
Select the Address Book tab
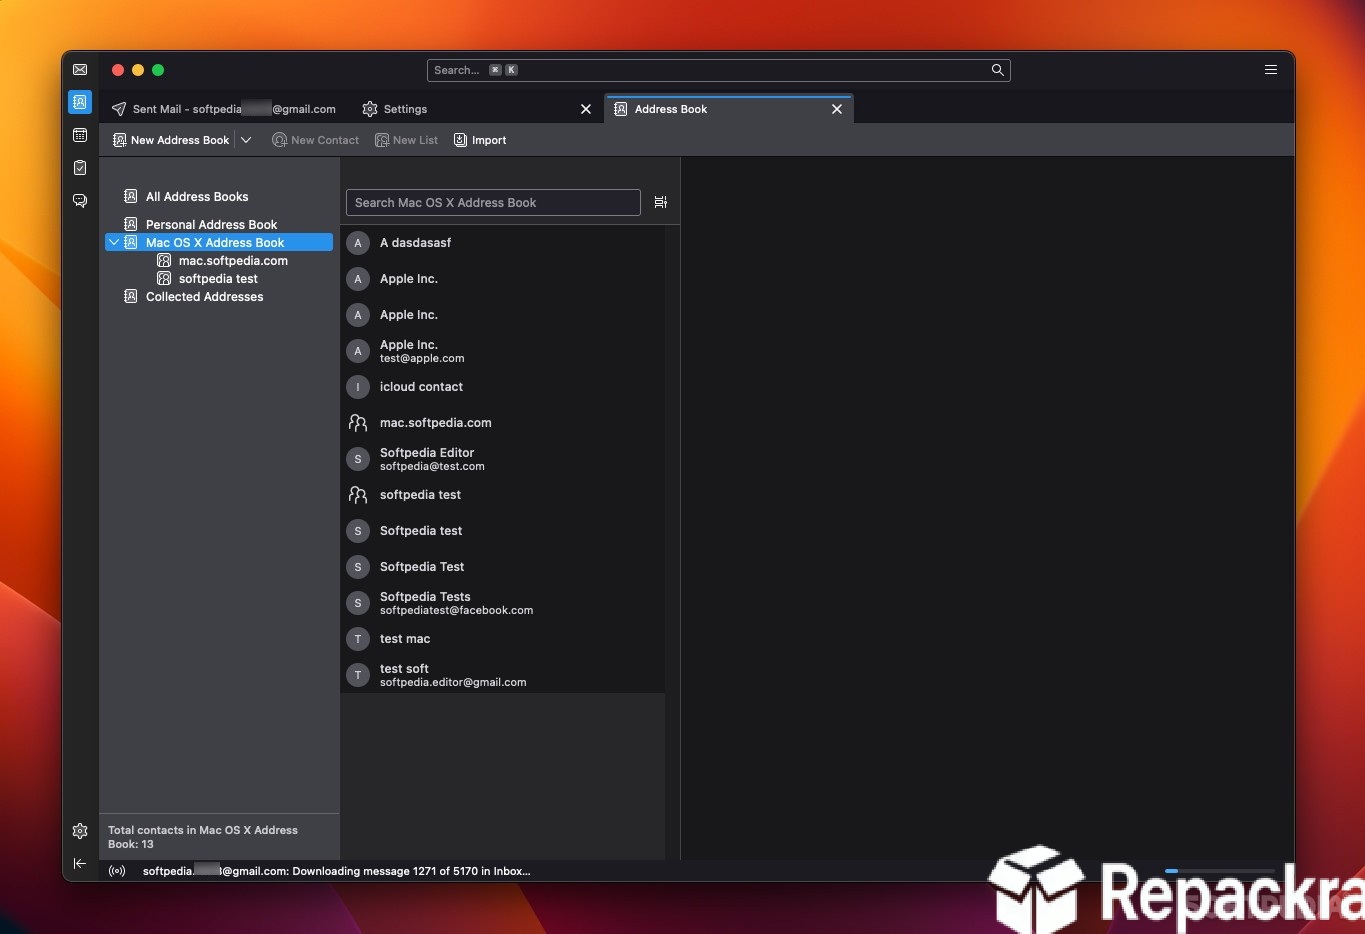click(728, 109)
